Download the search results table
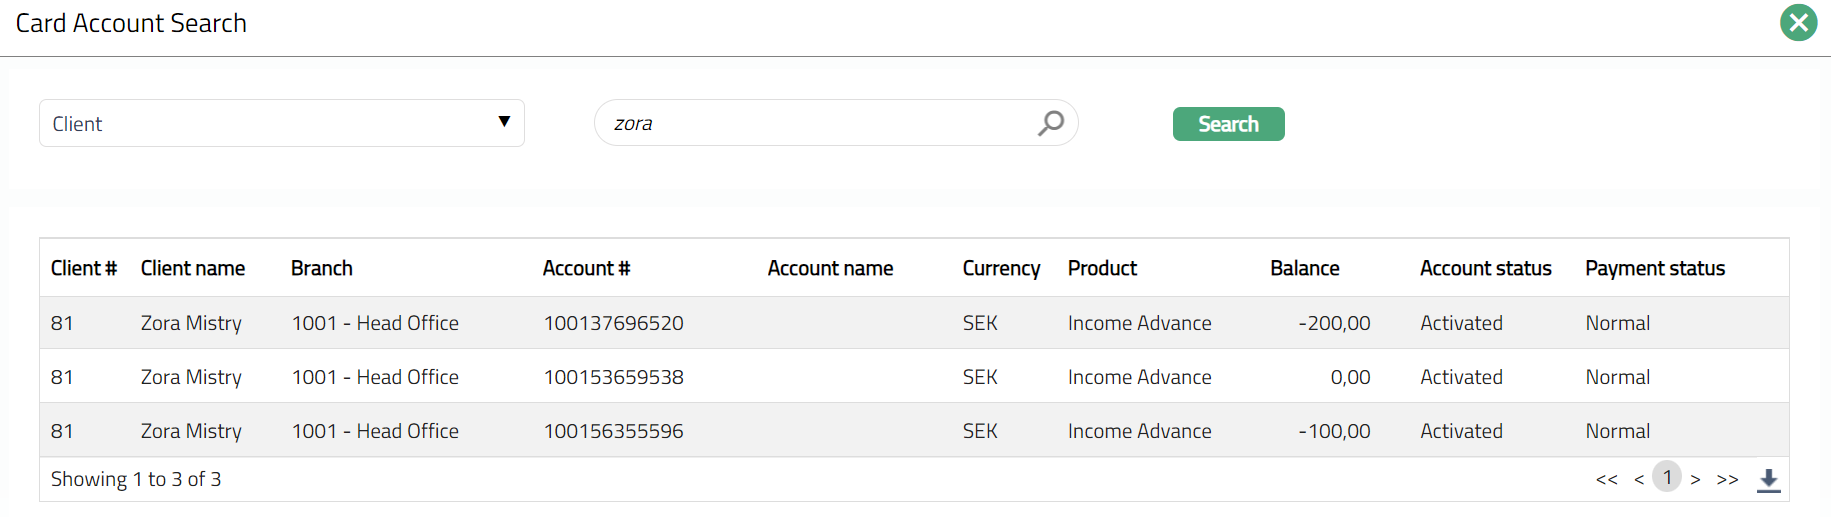 pos(1768,480)
